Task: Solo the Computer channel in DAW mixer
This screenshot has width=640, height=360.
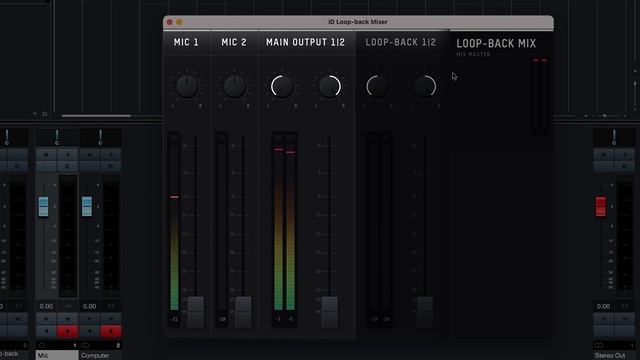Action: (111, 155)
